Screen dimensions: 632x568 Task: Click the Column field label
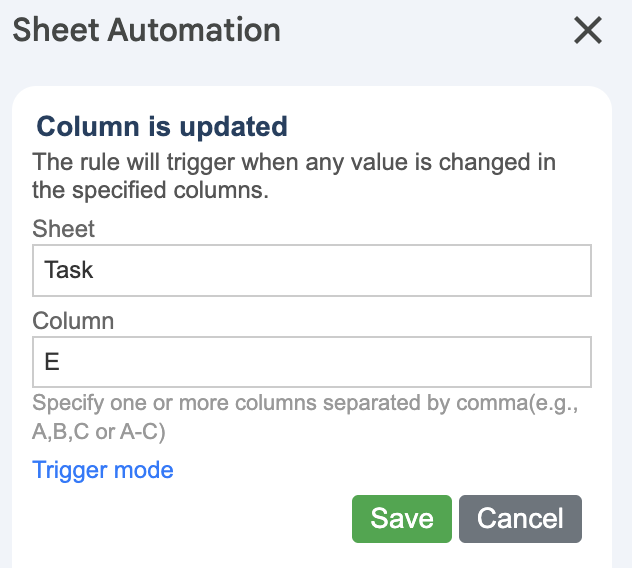pyautogui.click(x=73, y=321)
